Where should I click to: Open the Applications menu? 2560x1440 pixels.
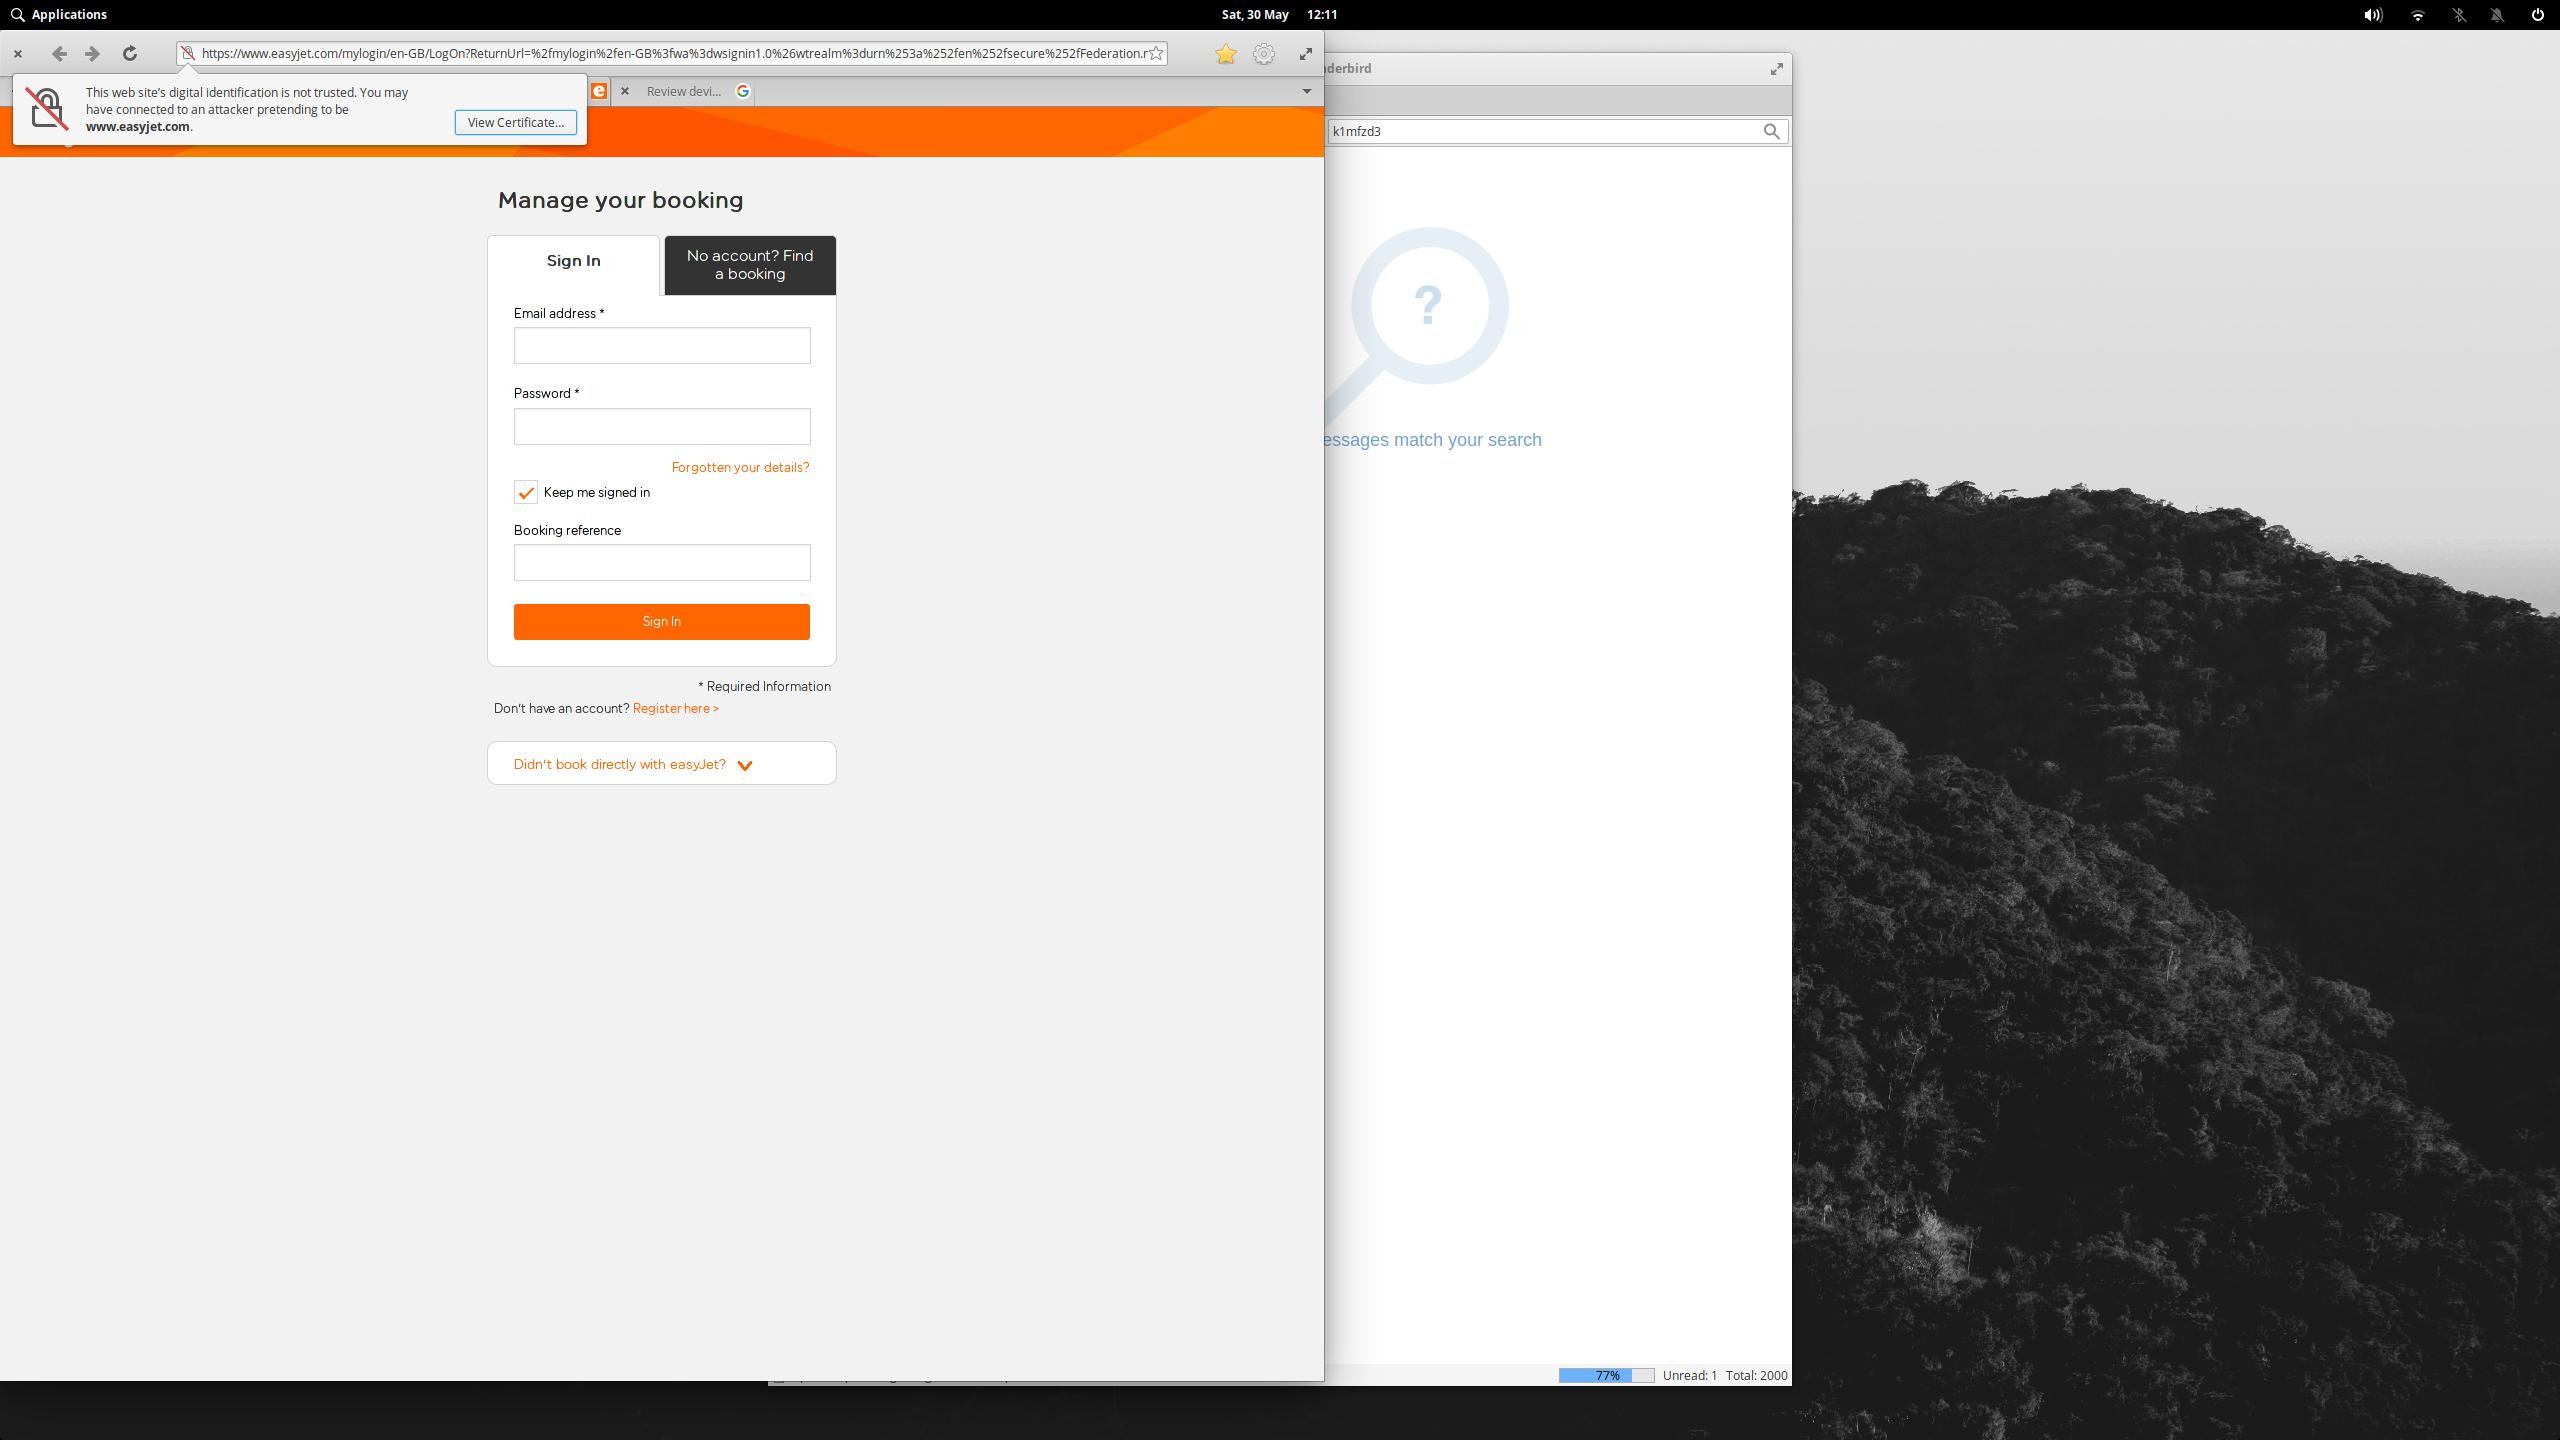click(x=59, y=14)
